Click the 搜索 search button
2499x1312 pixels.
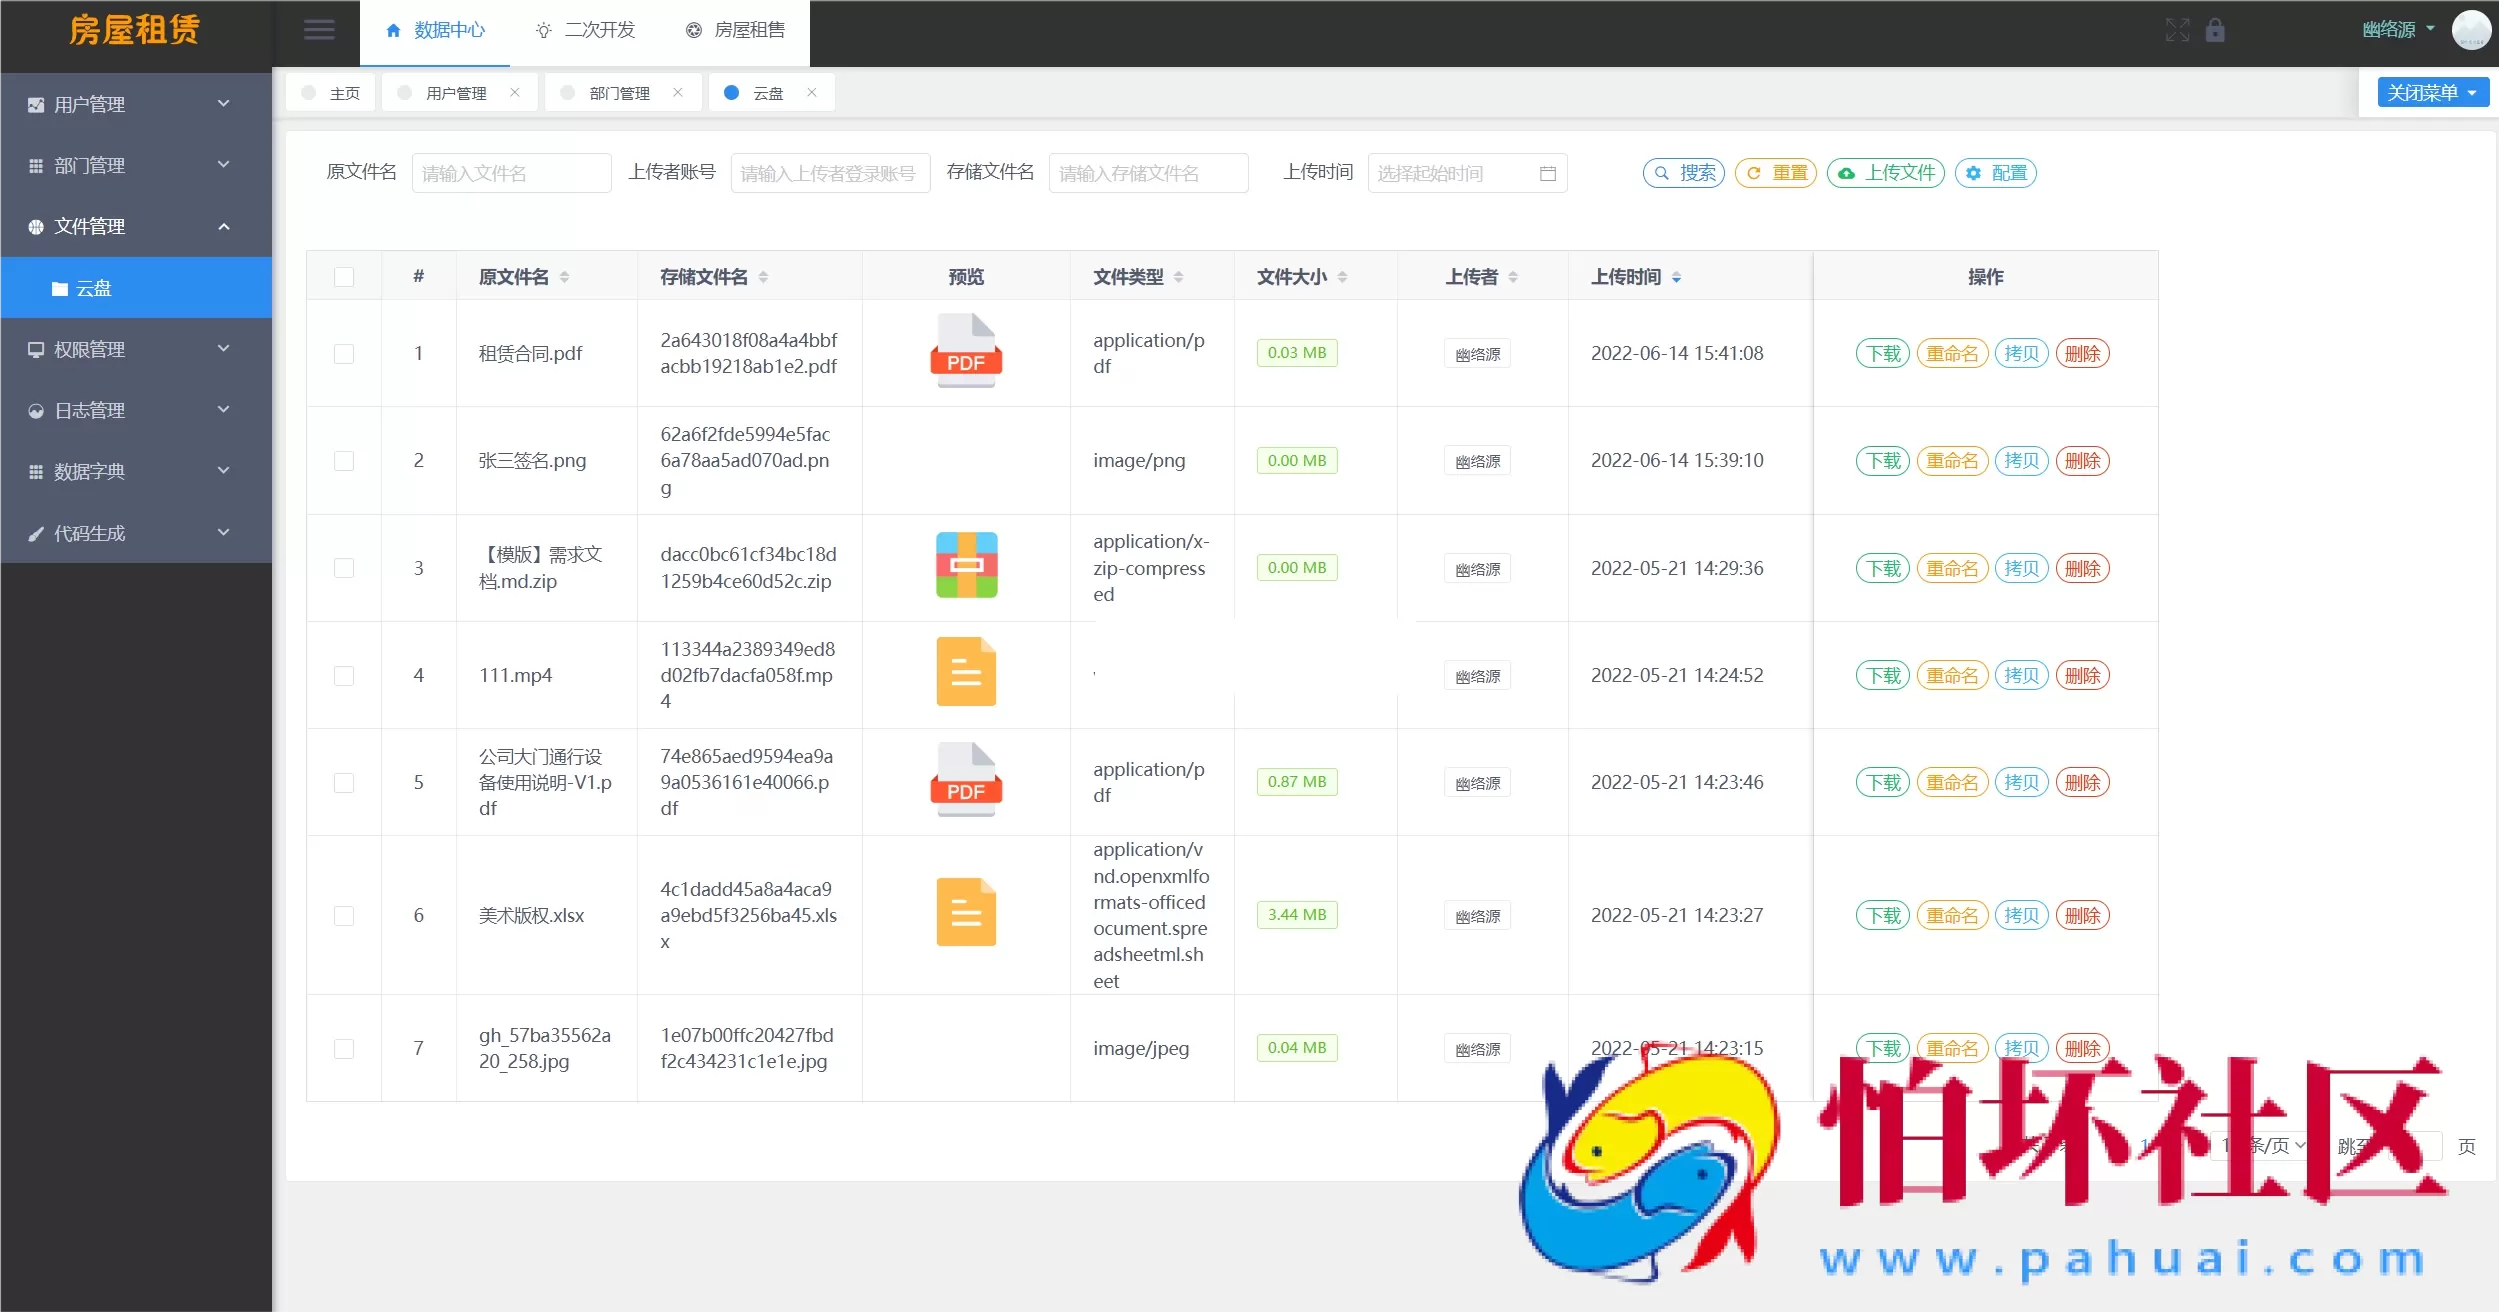(x=1683, y=172)
